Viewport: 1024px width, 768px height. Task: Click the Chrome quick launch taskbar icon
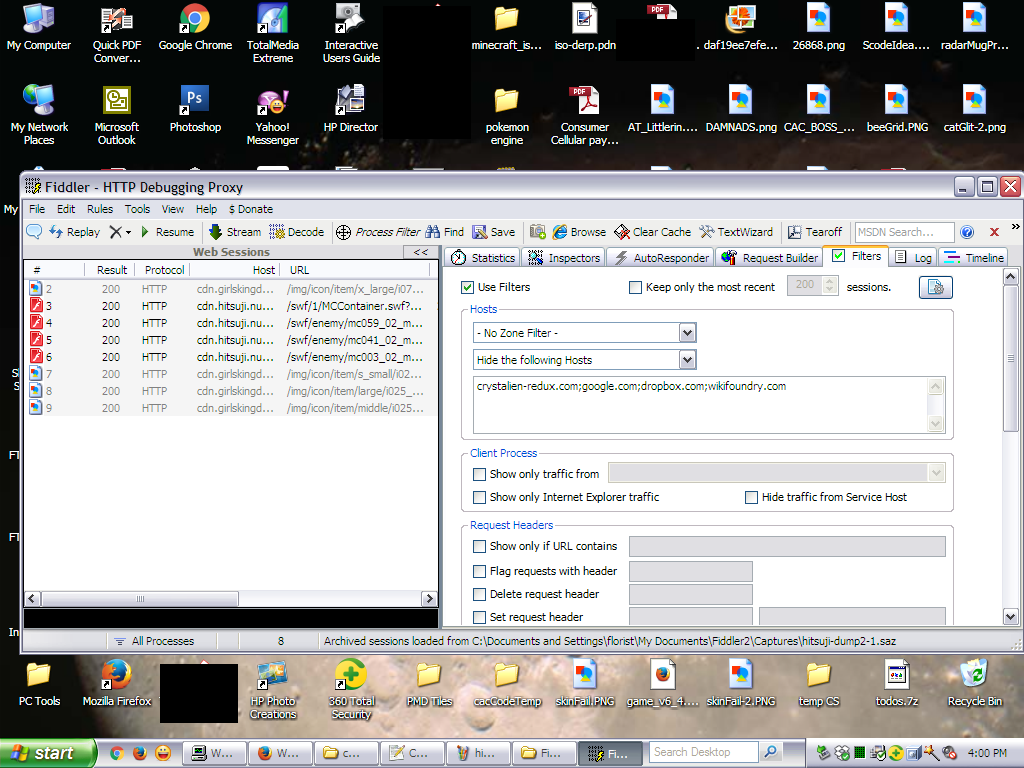(x=117, y=753)
